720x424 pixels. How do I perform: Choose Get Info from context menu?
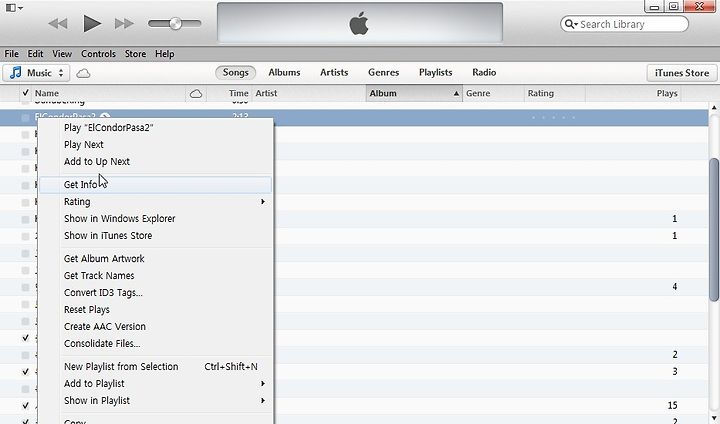(156, 185)
